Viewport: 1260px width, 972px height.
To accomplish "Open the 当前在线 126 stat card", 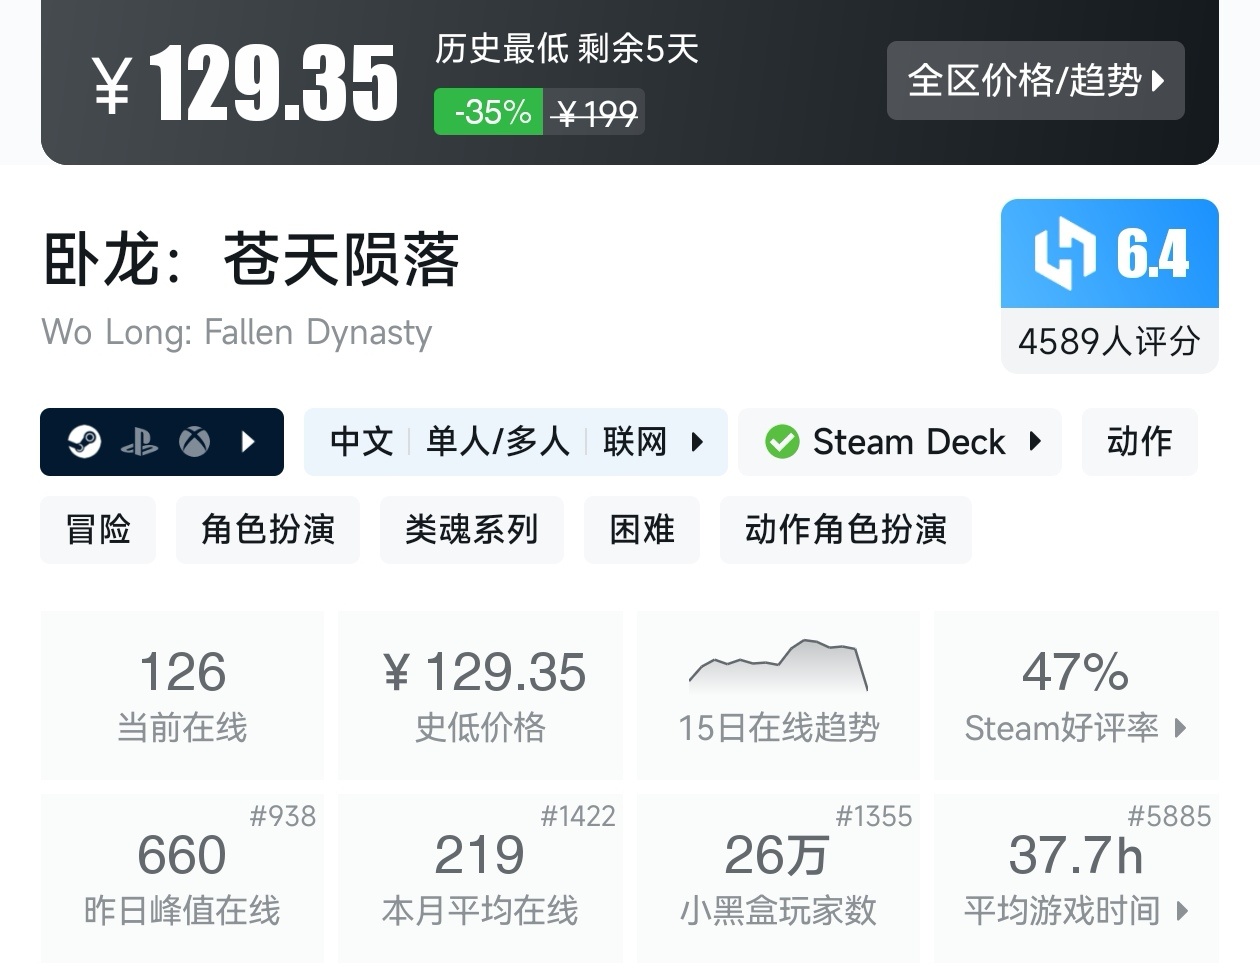I will pyautogui.click(x=182, y=695).
